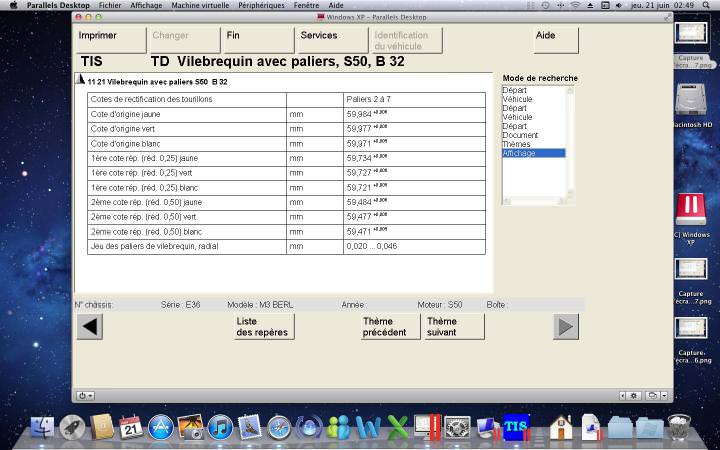Open the Address Book icon in the Dock

click(102, 427)
